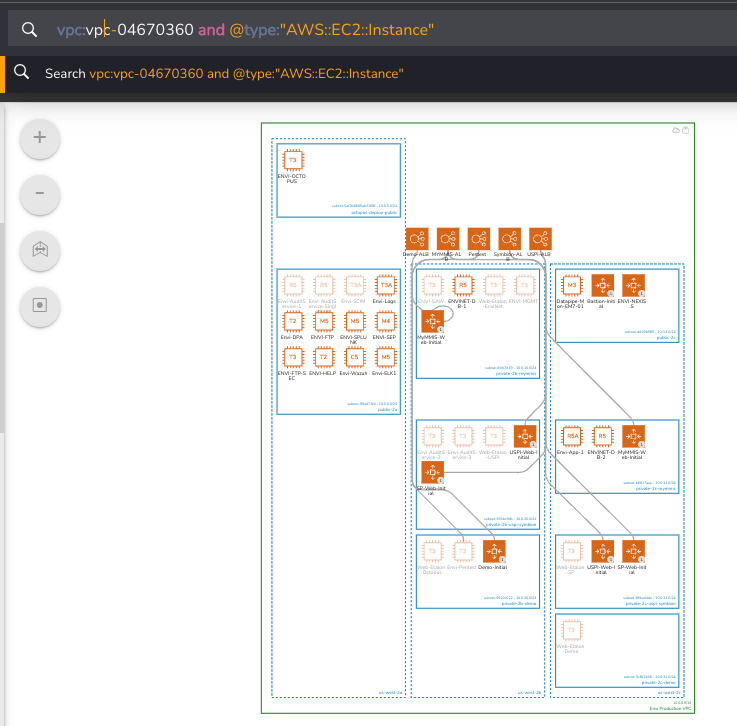Select the MYMMIS-ALB load balancer icon
737x726 pixels.
448,239
